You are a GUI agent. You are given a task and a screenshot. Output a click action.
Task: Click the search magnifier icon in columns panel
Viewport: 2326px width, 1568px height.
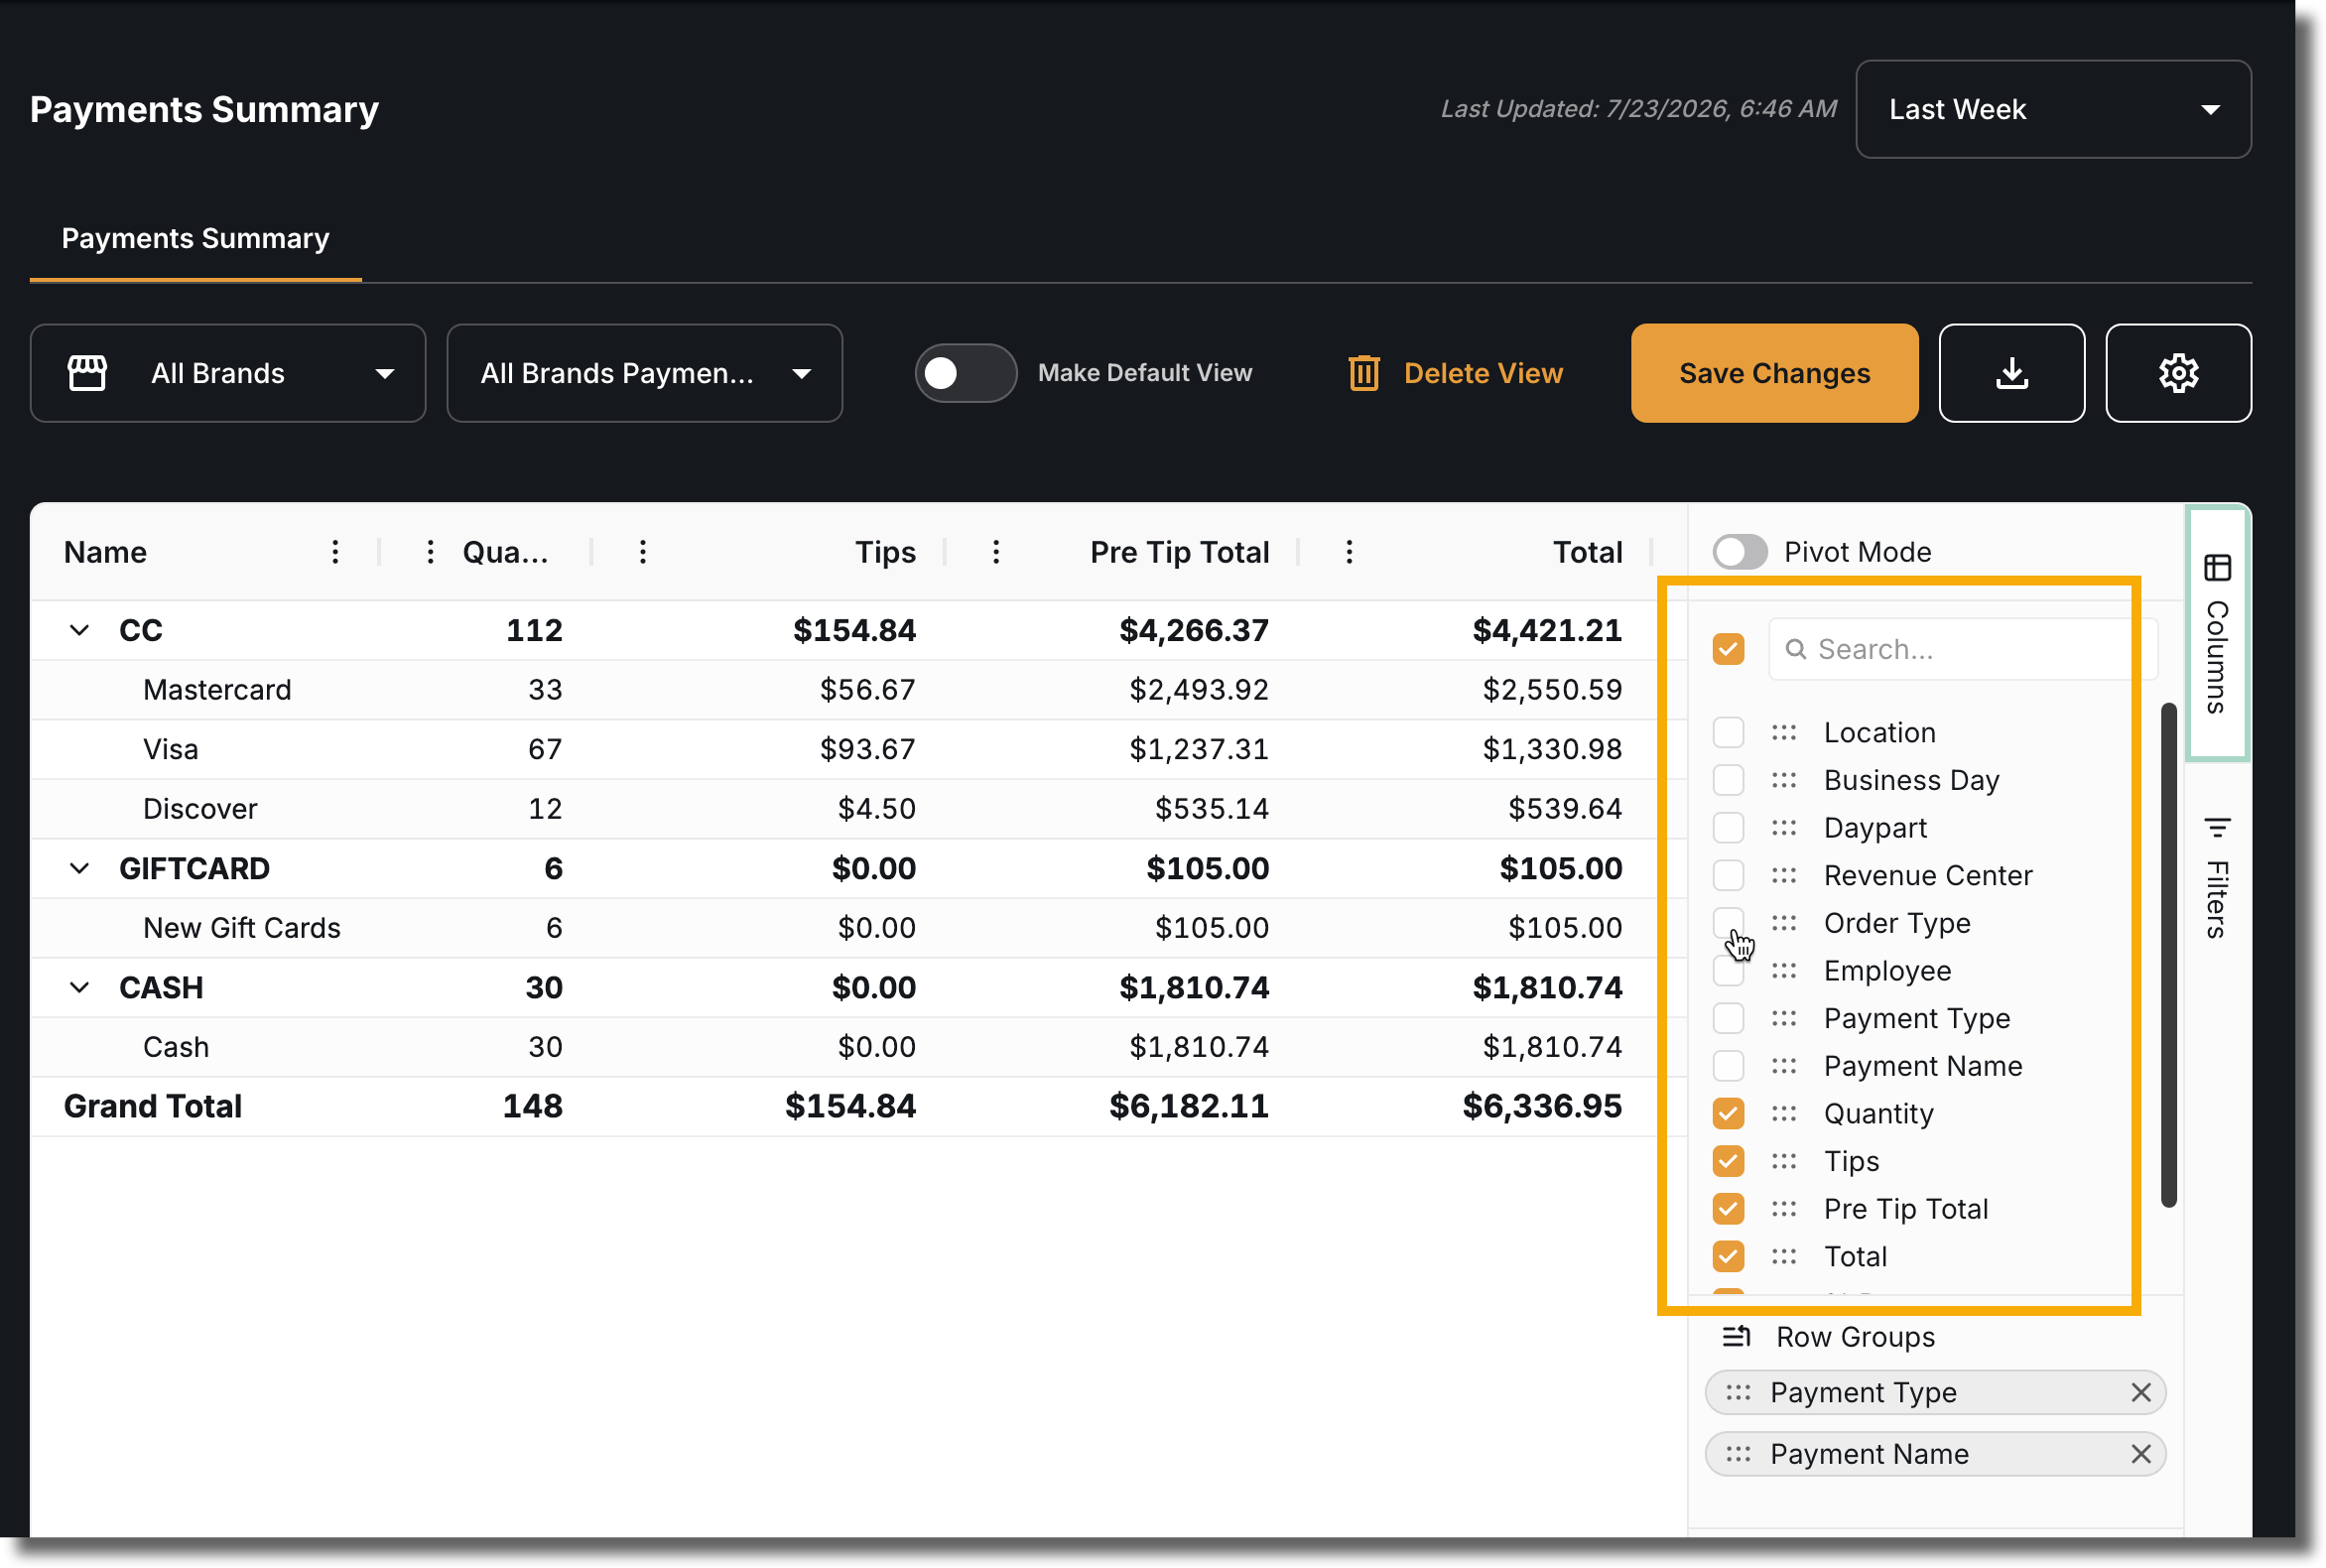[x=1796, y=650]
